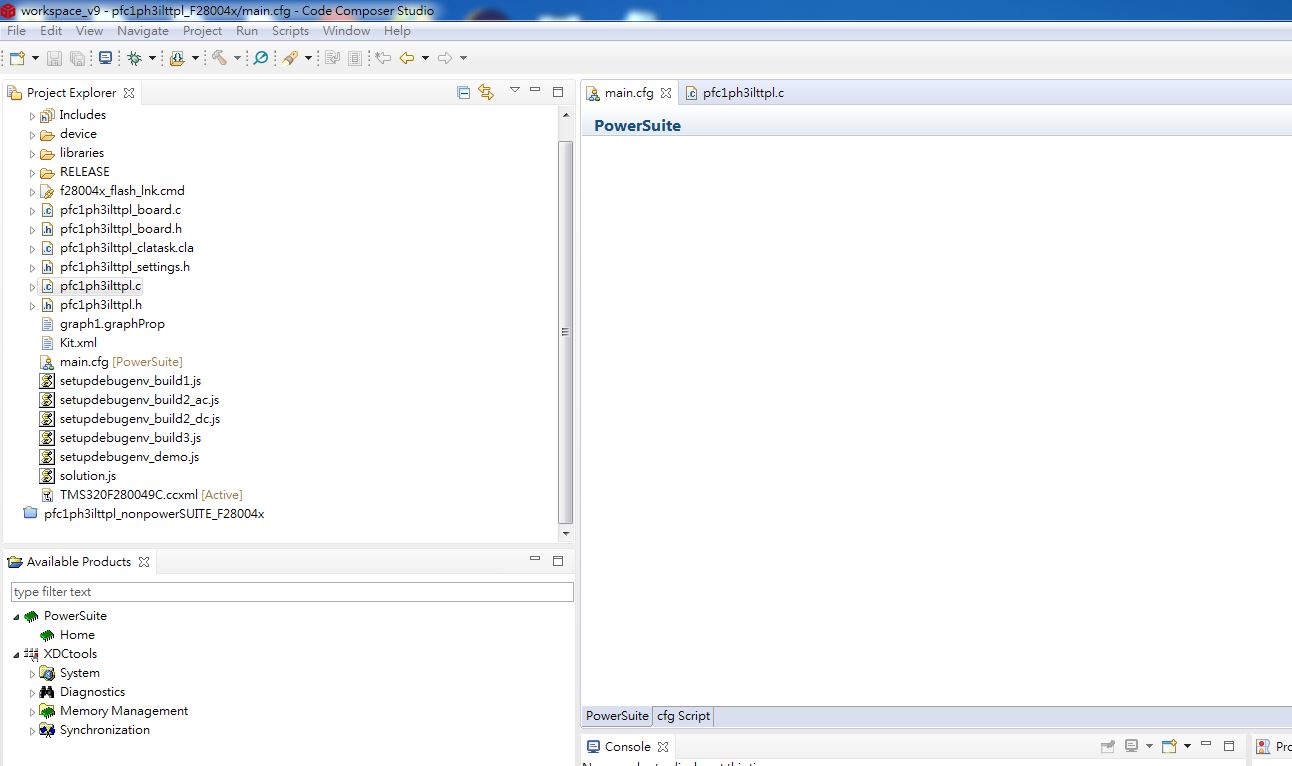Open Console display selected console icon
Image resolution: width=1292 pixels, height=766 pixels.
click(x=1131, y=746)
